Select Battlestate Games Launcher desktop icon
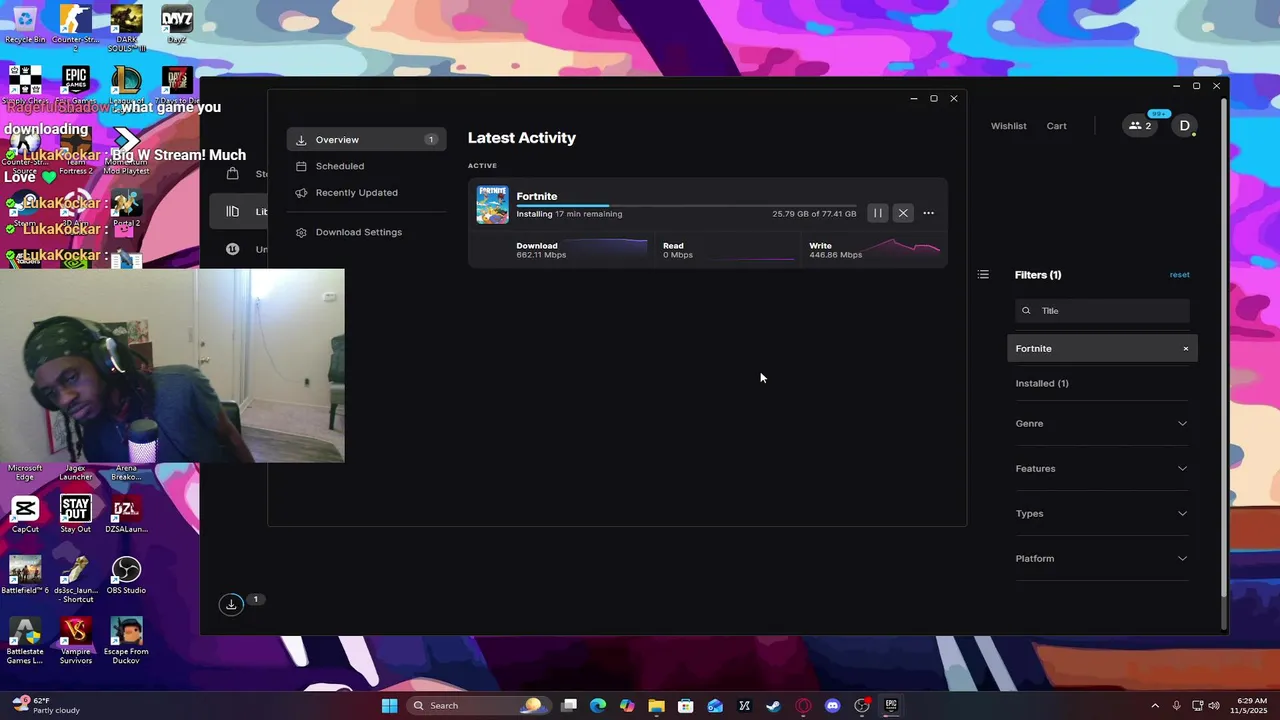 (25, 640)
